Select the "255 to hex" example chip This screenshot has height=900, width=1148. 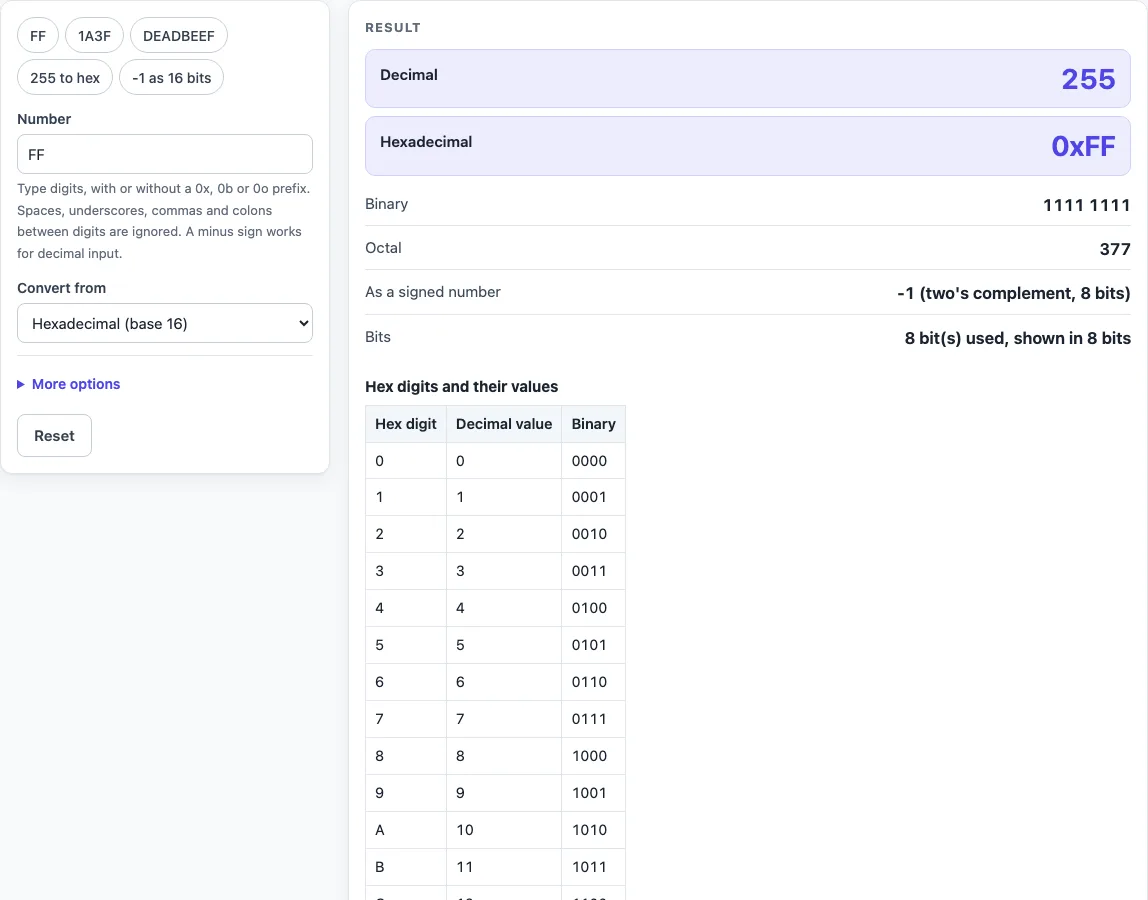65,78
